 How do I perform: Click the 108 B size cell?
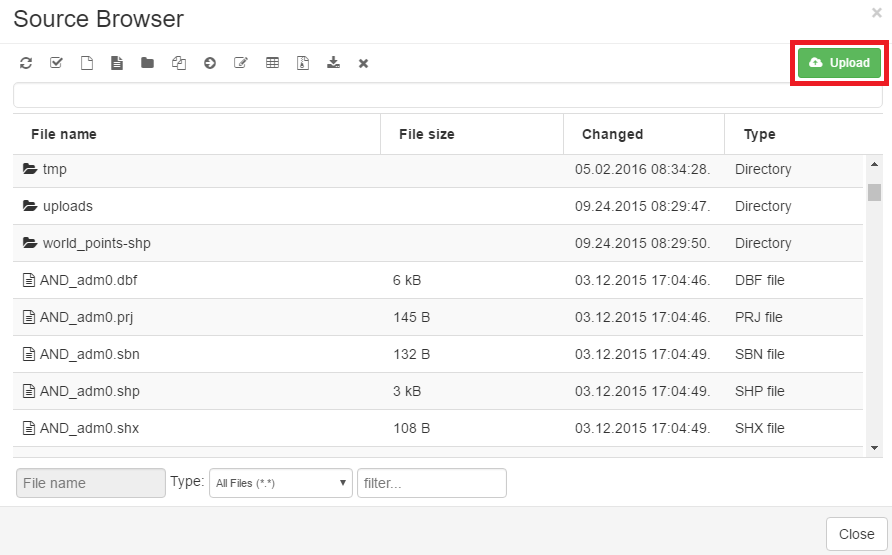click(x=411, y=428)
